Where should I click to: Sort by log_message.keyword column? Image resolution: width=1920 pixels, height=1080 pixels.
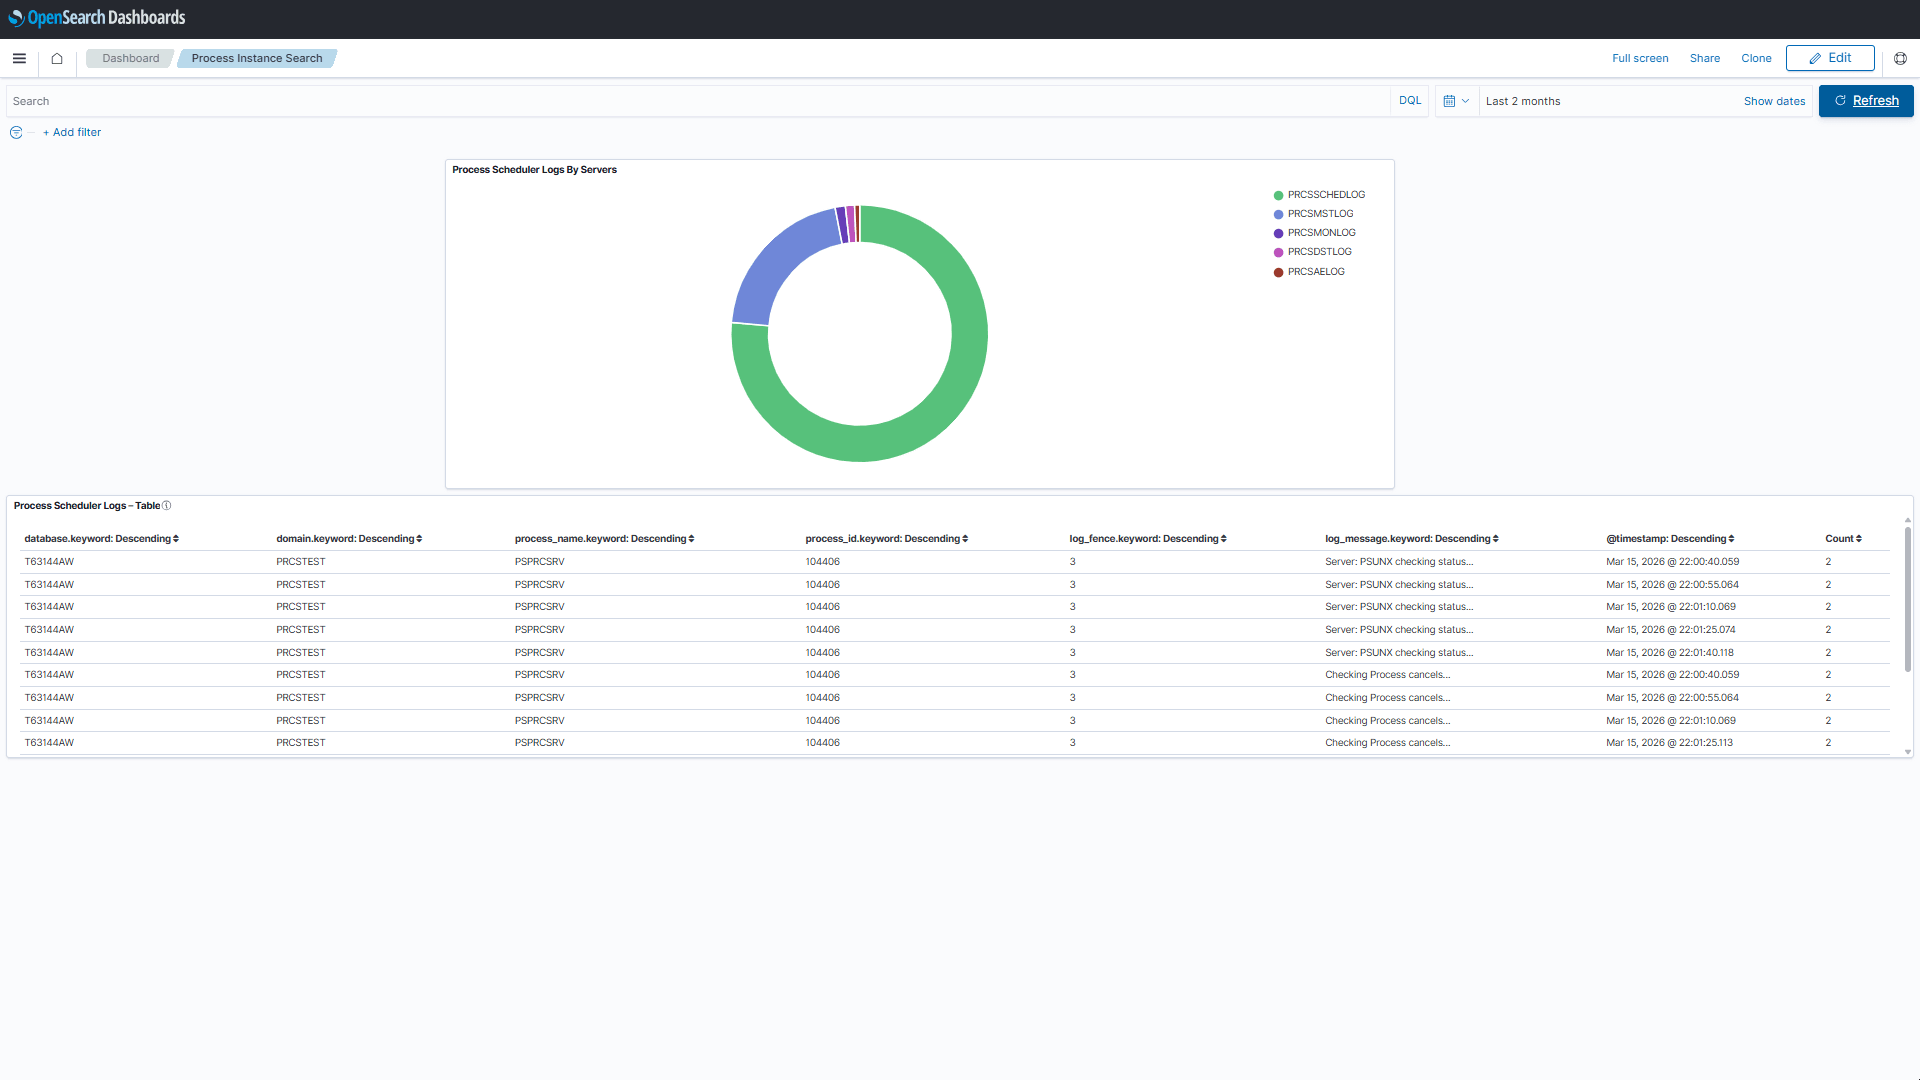point(1411,539)
